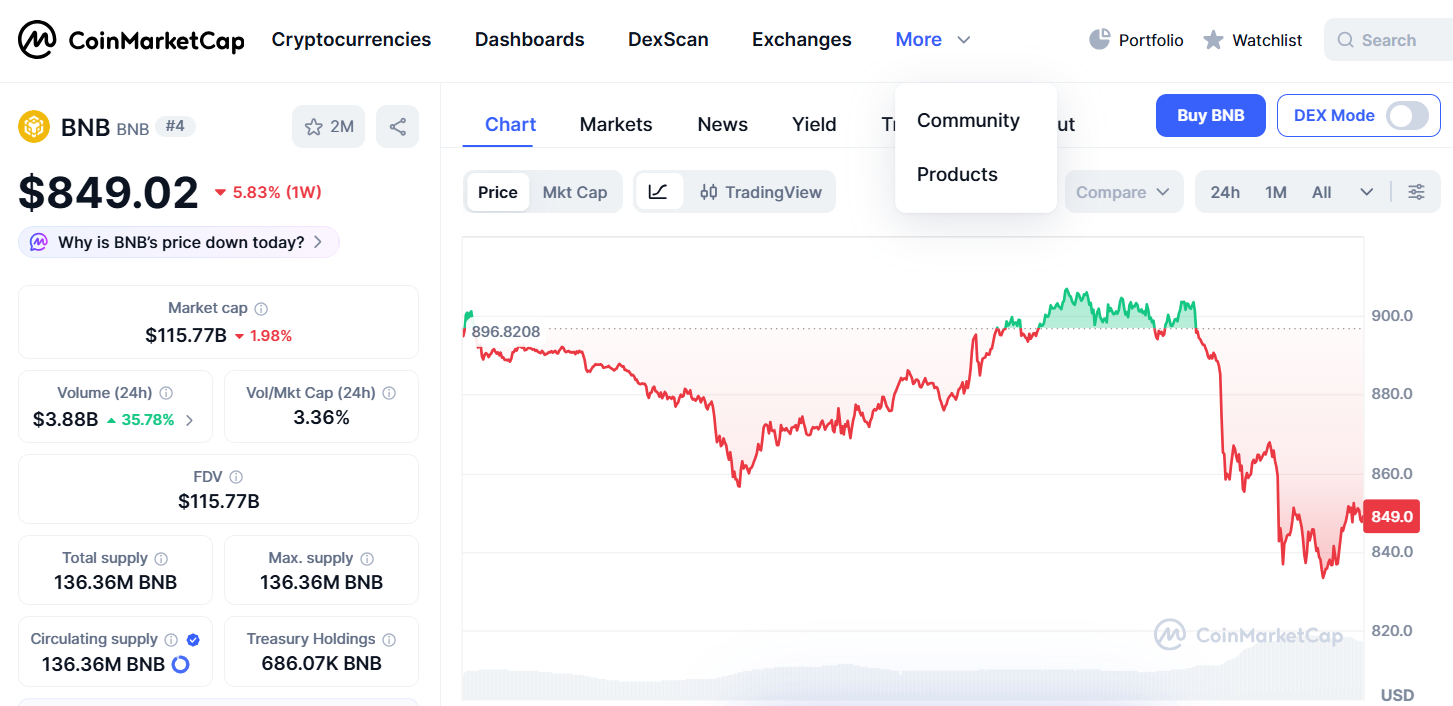Click the FDV info icon
This screenshot has height=706, width=1453.
point(236,477)
